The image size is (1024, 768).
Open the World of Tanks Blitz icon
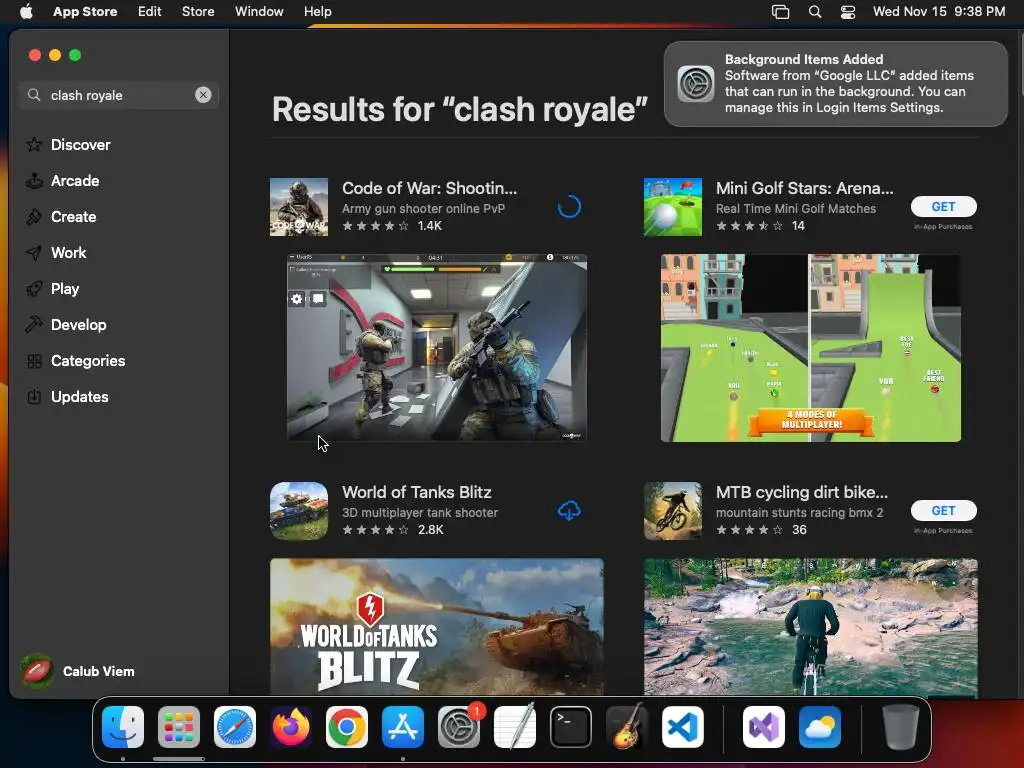point(299,511)
